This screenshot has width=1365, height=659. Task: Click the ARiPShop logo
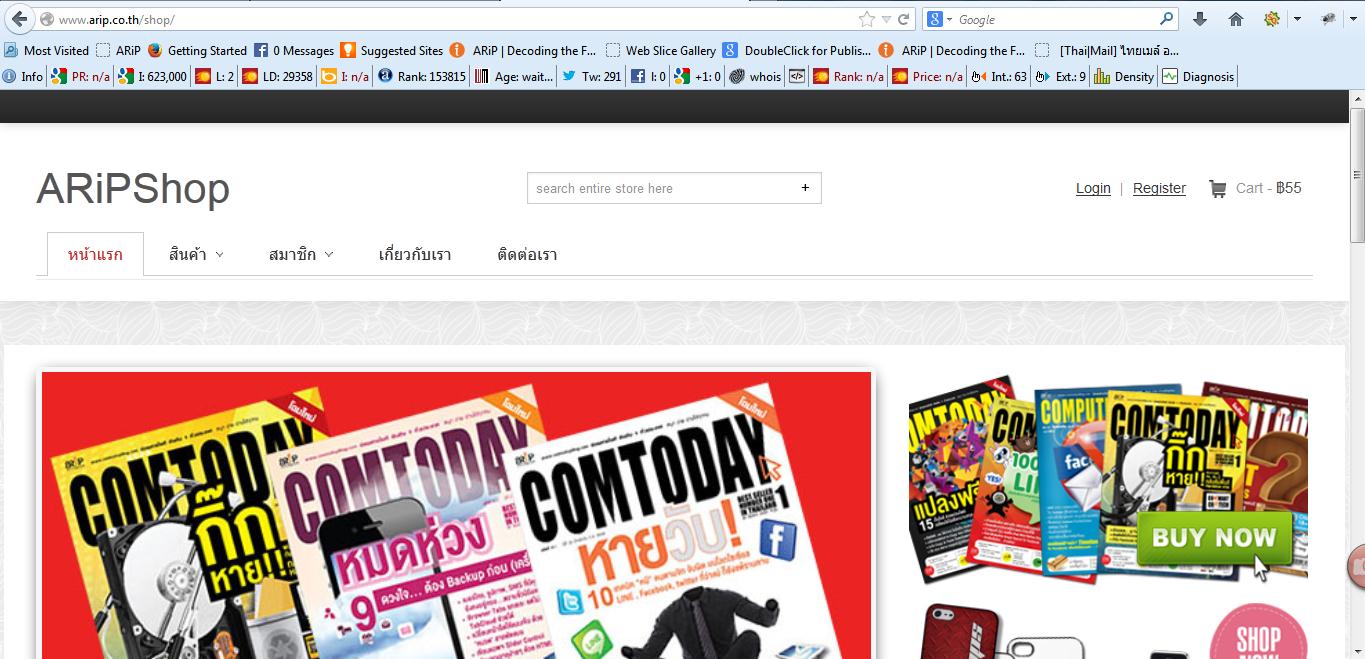[133, 189]
